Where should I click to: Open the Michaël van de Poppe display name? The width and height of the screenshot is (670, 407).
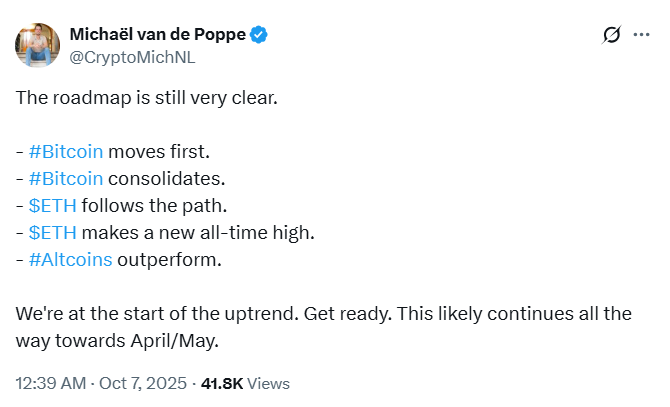[157, 35]
